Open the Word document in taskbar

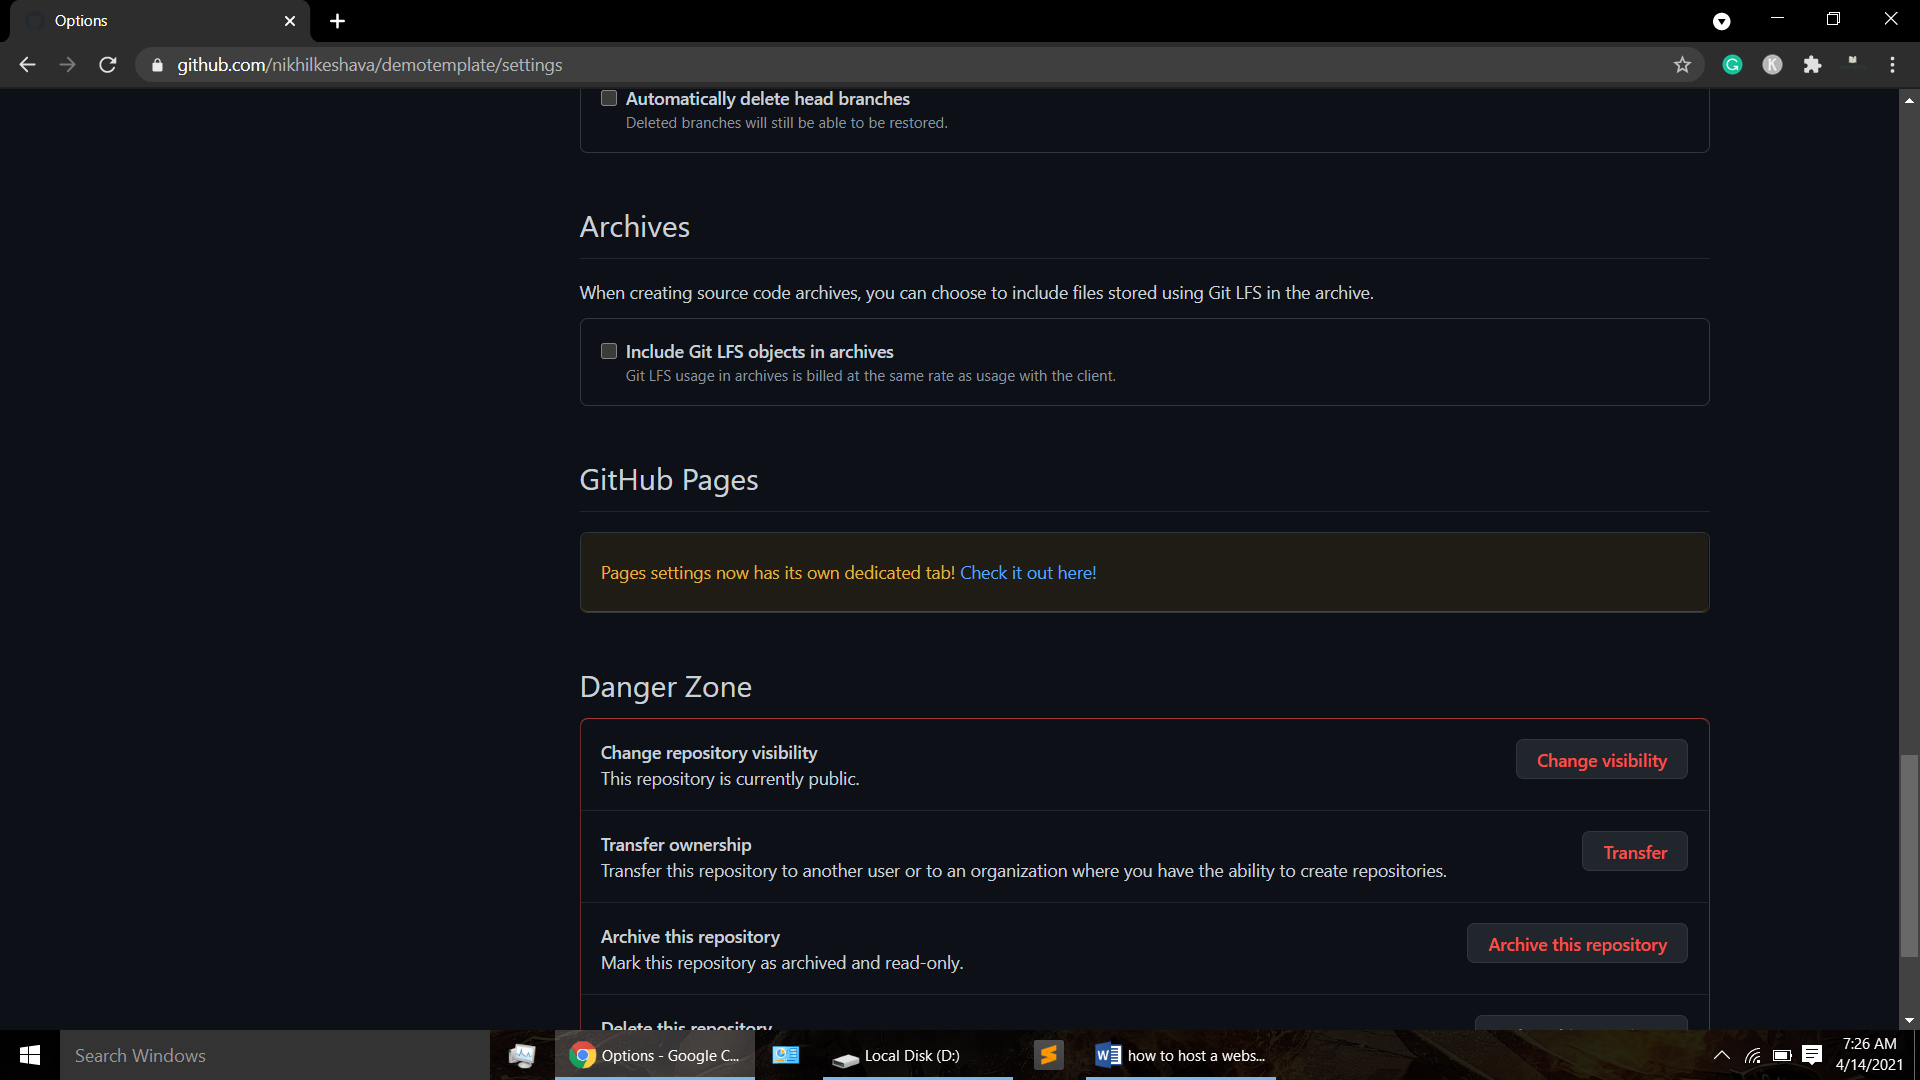(x=1180, y=1055)
